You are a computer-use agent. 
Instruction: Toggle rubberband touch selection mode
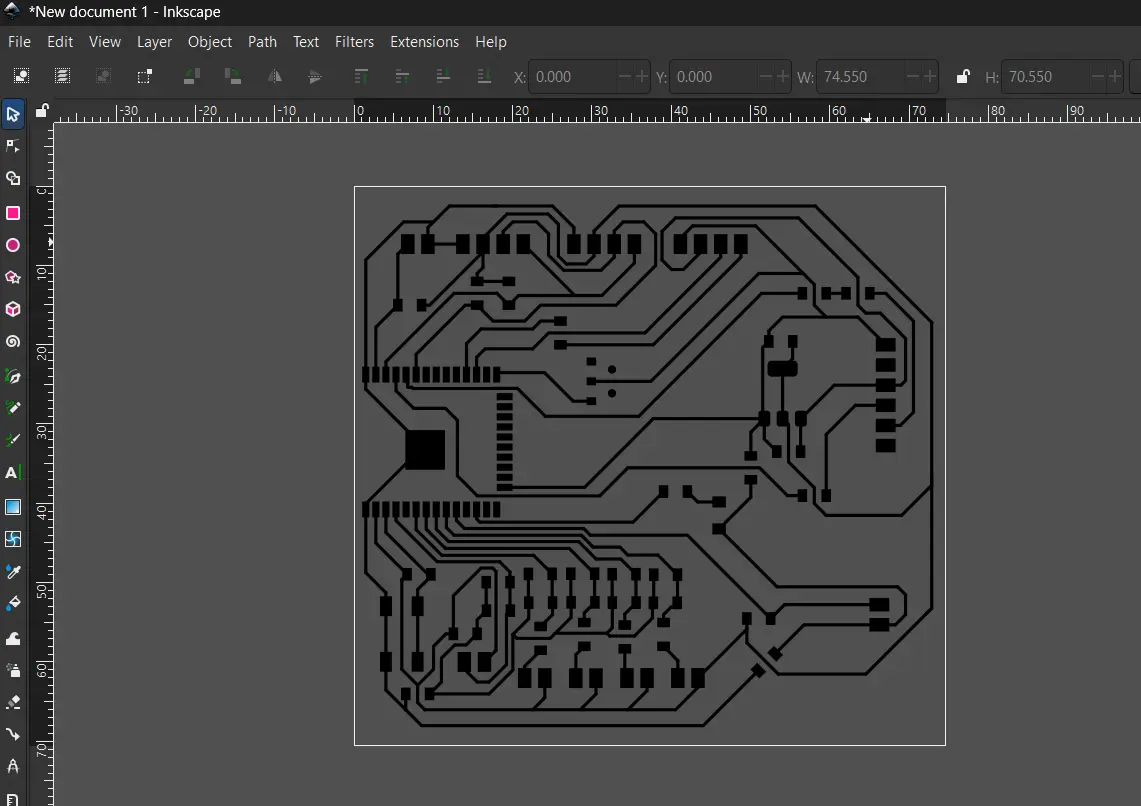pyautogui.click(x=145, y=76)
